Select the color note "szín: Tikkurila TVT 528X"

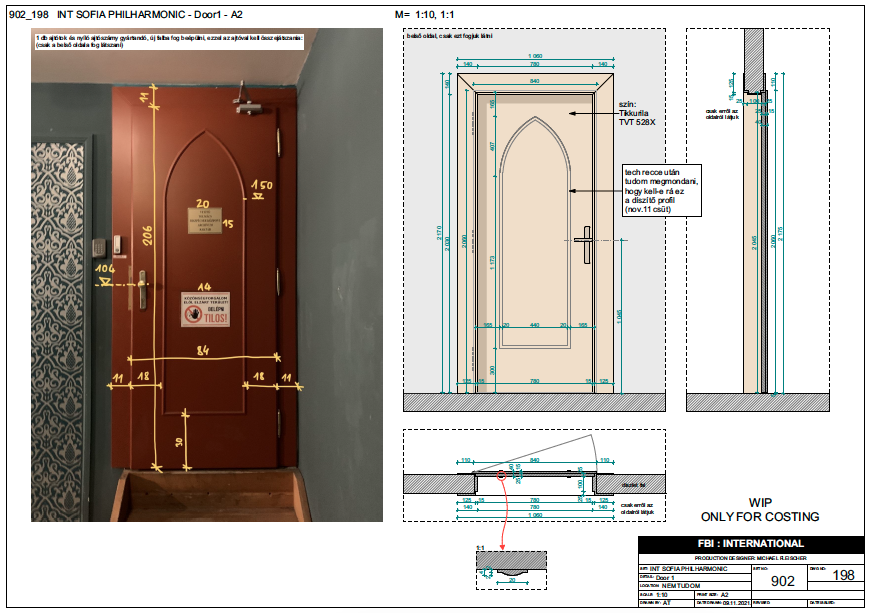coord(637,113)
